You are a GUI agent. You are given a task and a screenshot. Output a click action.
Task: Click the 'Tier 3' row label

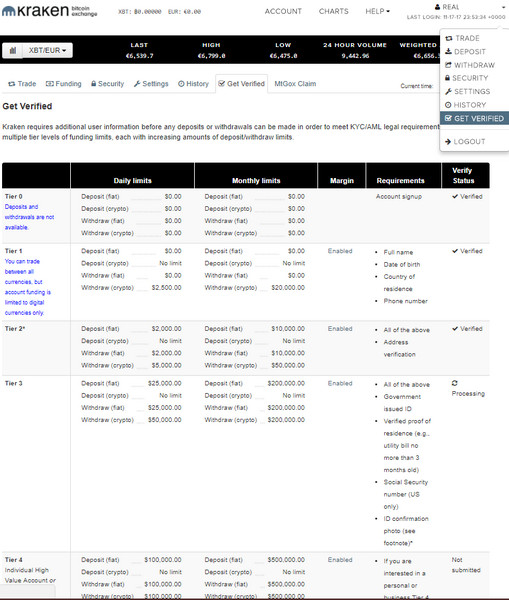click(x=13, y=383)
